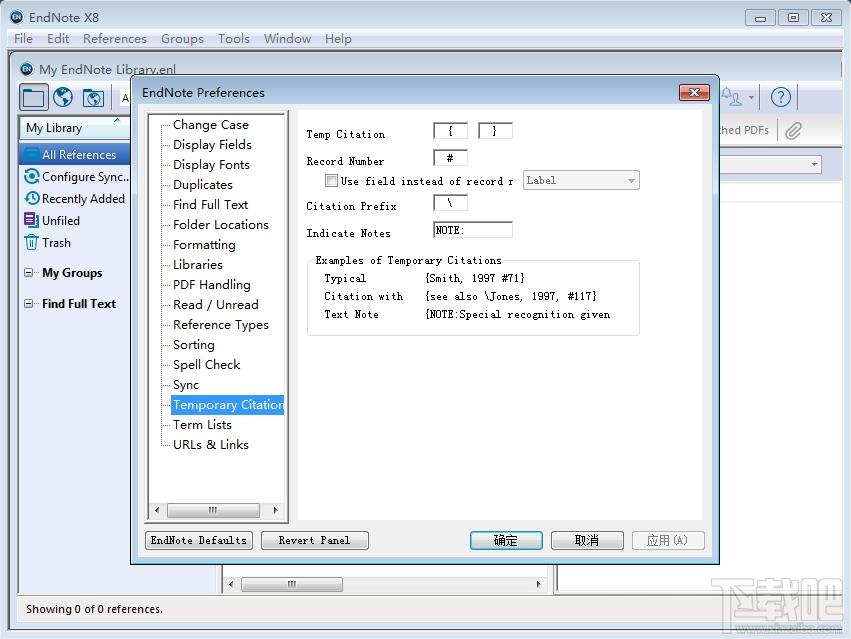Click the 应用(A) apply button
This screenshot has width=851, height=639.
(668, 540)
